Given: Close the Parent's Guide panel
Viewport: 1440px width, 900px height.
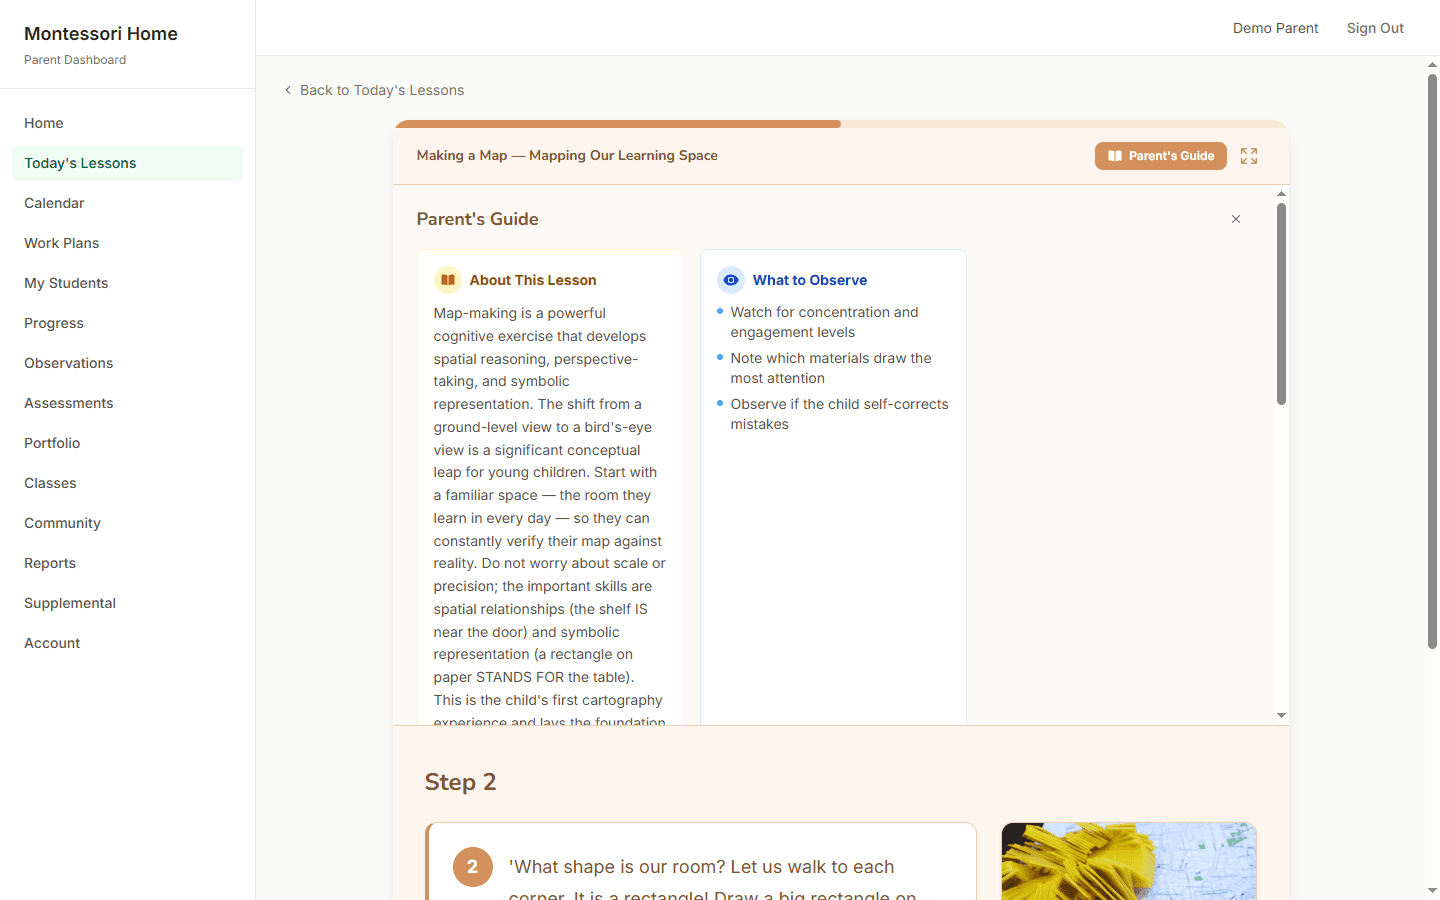Looking at the screenshot, I should pos(1235,218).
